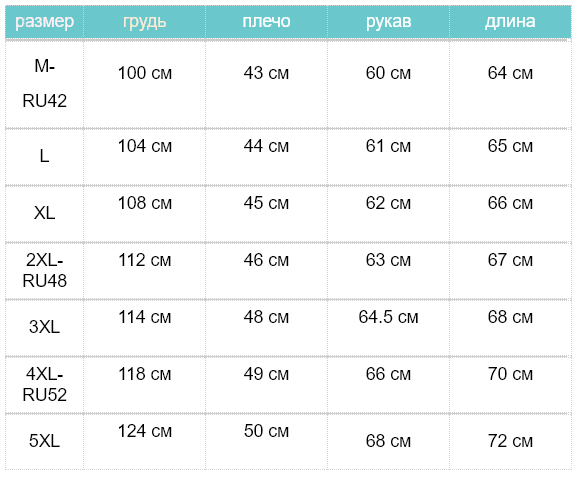Screen dimensions: 577x482
Task: Select the 4XL-RU52 size cell
Action: (x=45, y=384)
